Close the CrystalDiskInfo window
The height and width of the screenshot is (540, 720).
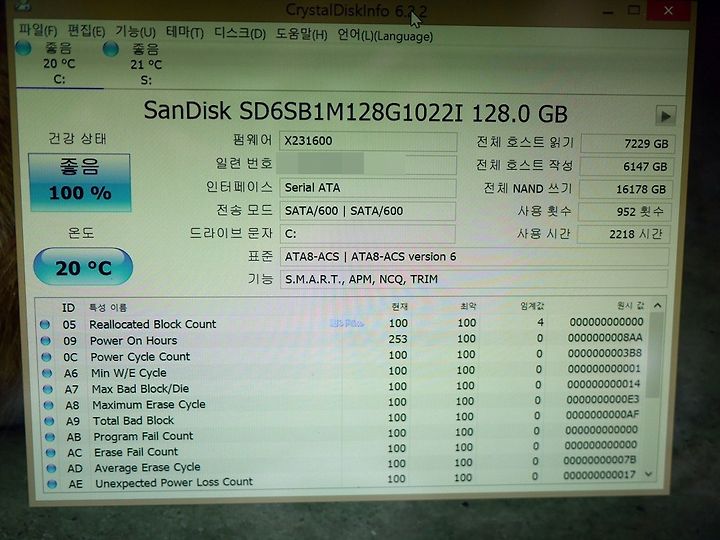click(x=669, y=11)
